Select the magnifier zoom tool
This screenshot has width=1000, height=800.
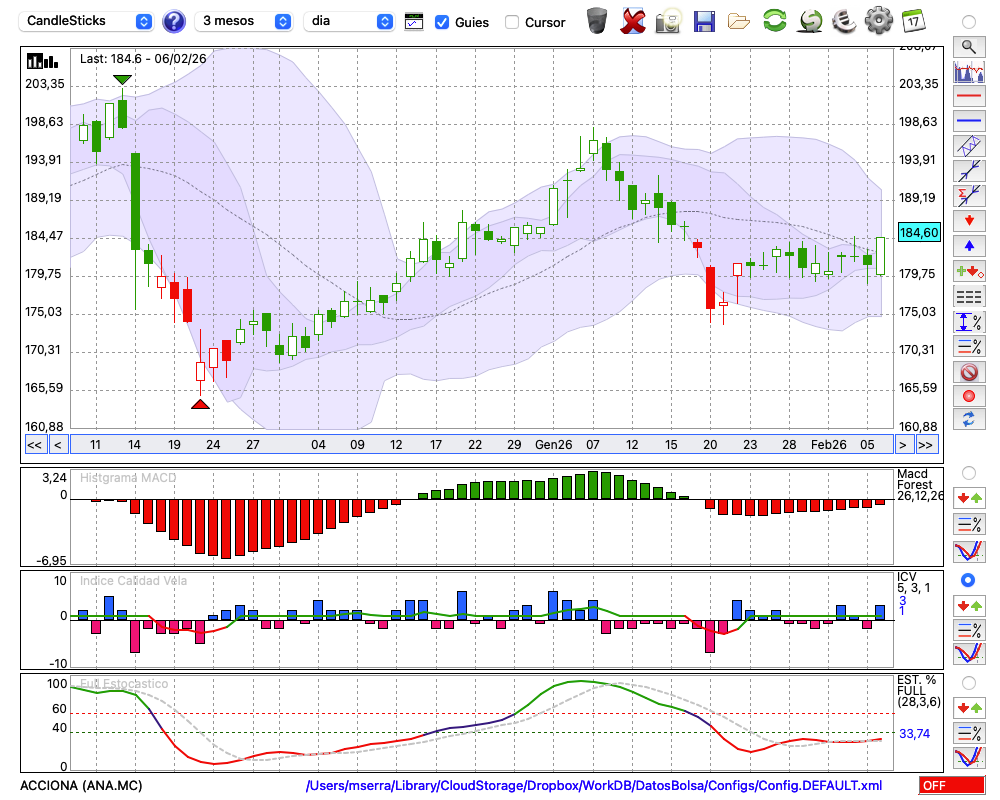[968, 46]
